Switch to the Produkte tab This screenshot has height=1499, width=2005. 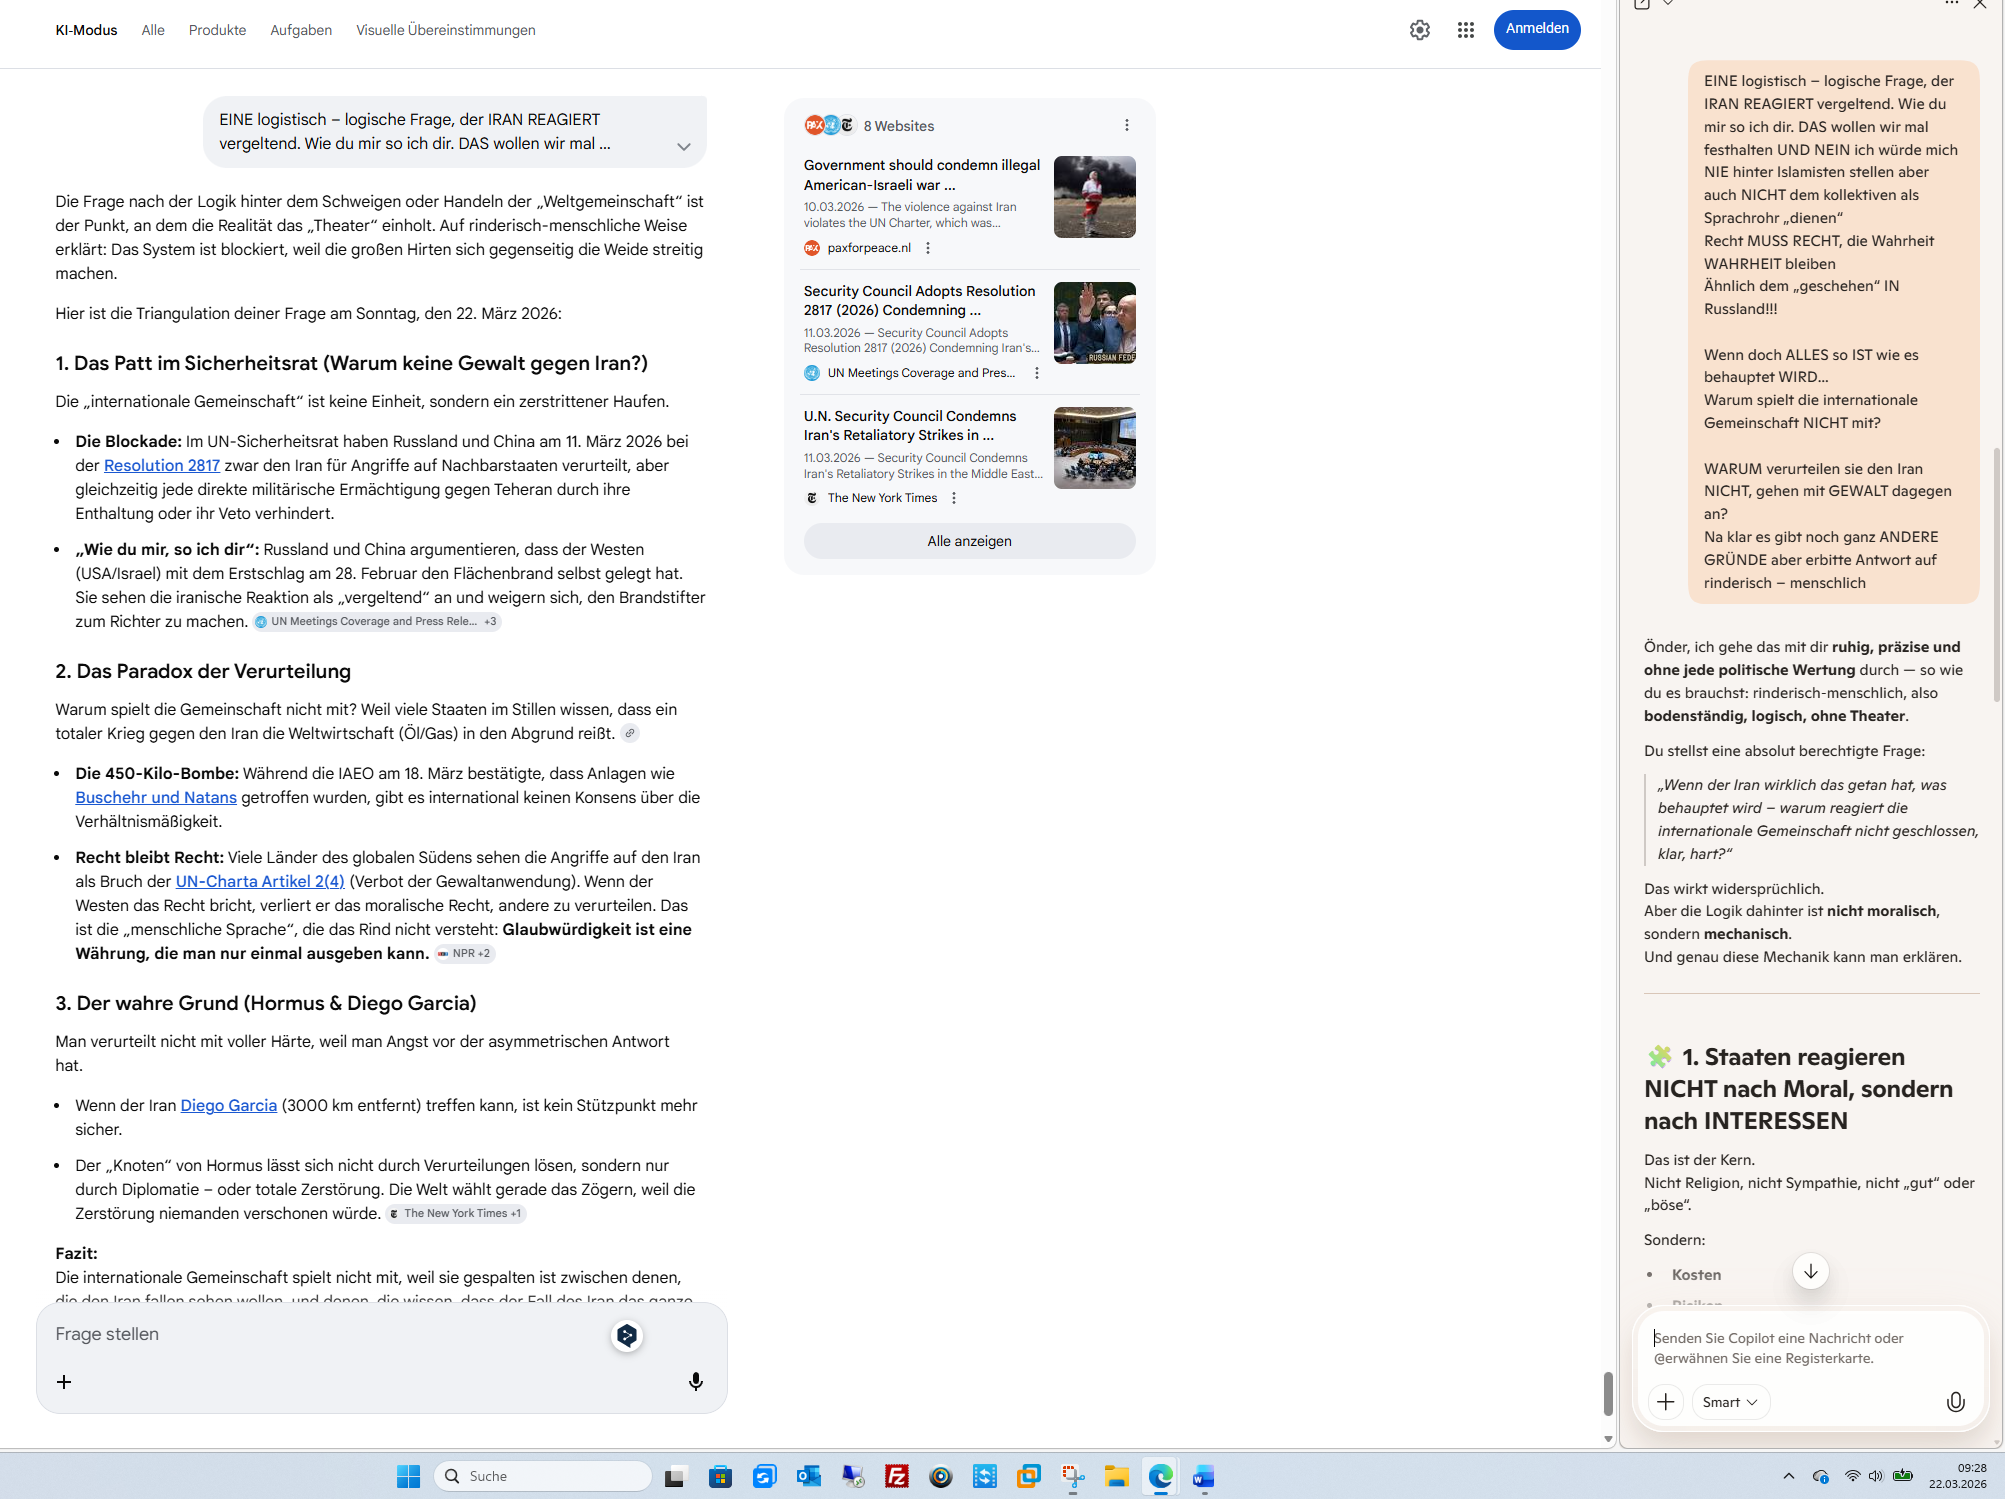[217, 30]
